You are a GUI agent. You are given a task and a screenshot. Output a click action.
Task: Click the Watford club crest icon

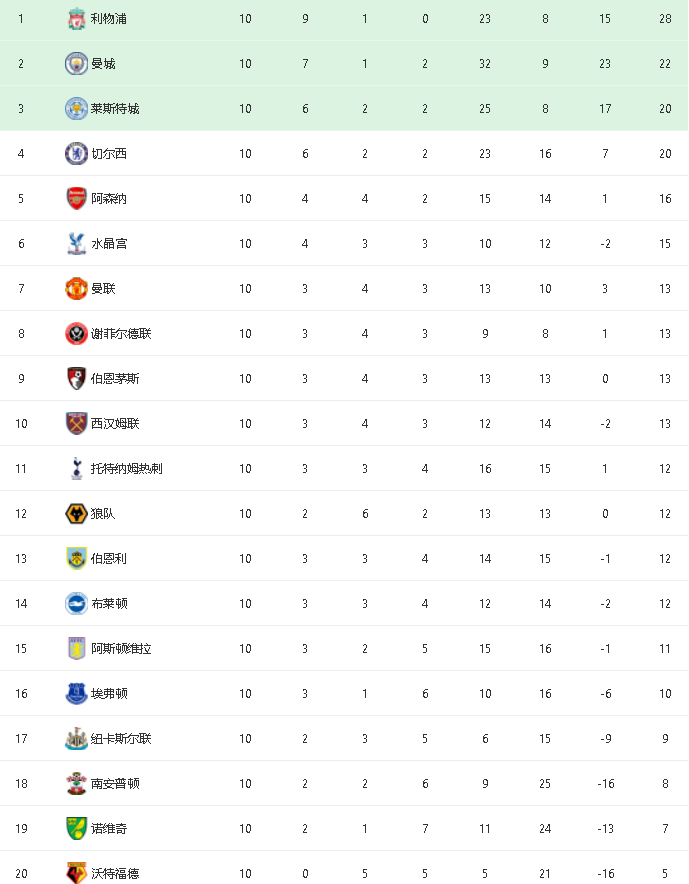(x=76, y=873)
